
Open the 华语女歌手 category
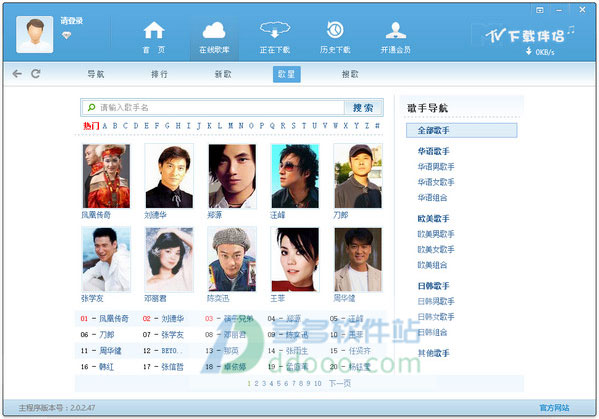(436, 182)
